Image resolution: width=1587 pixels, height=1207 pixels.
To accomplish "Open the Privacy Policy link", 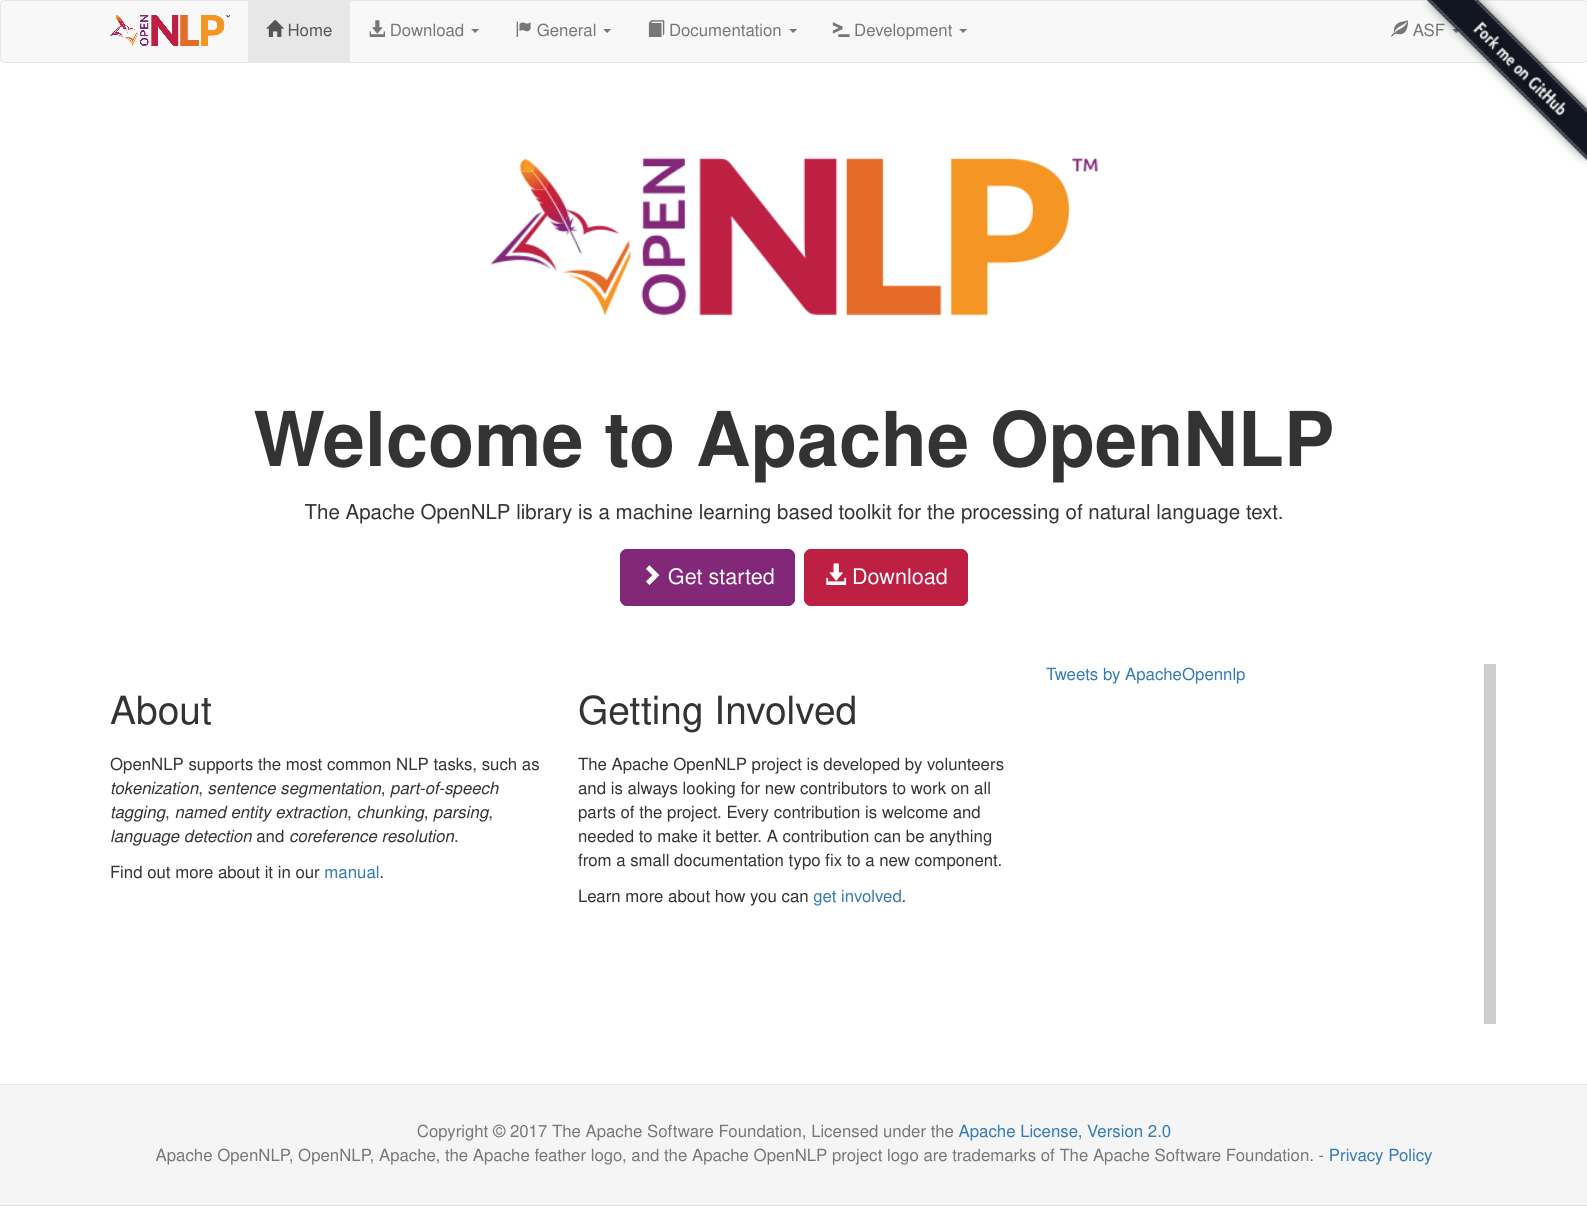I will [1380, 1155].
